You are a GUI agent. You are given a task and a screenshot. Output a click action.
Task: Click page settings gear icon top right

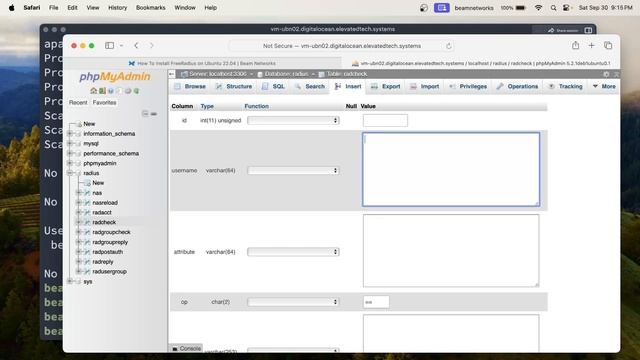coord(606,74)
